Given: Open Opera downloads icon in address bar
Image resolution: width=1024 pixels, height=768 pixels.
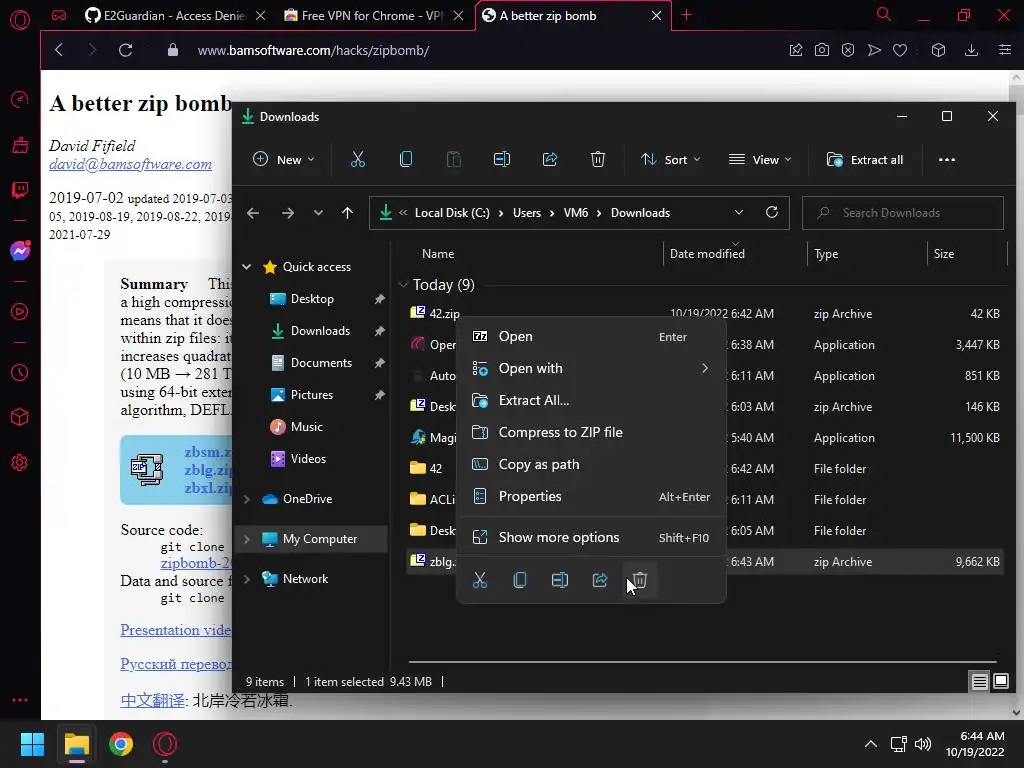Looking at the screenshot, I should [x=971, y=50].
